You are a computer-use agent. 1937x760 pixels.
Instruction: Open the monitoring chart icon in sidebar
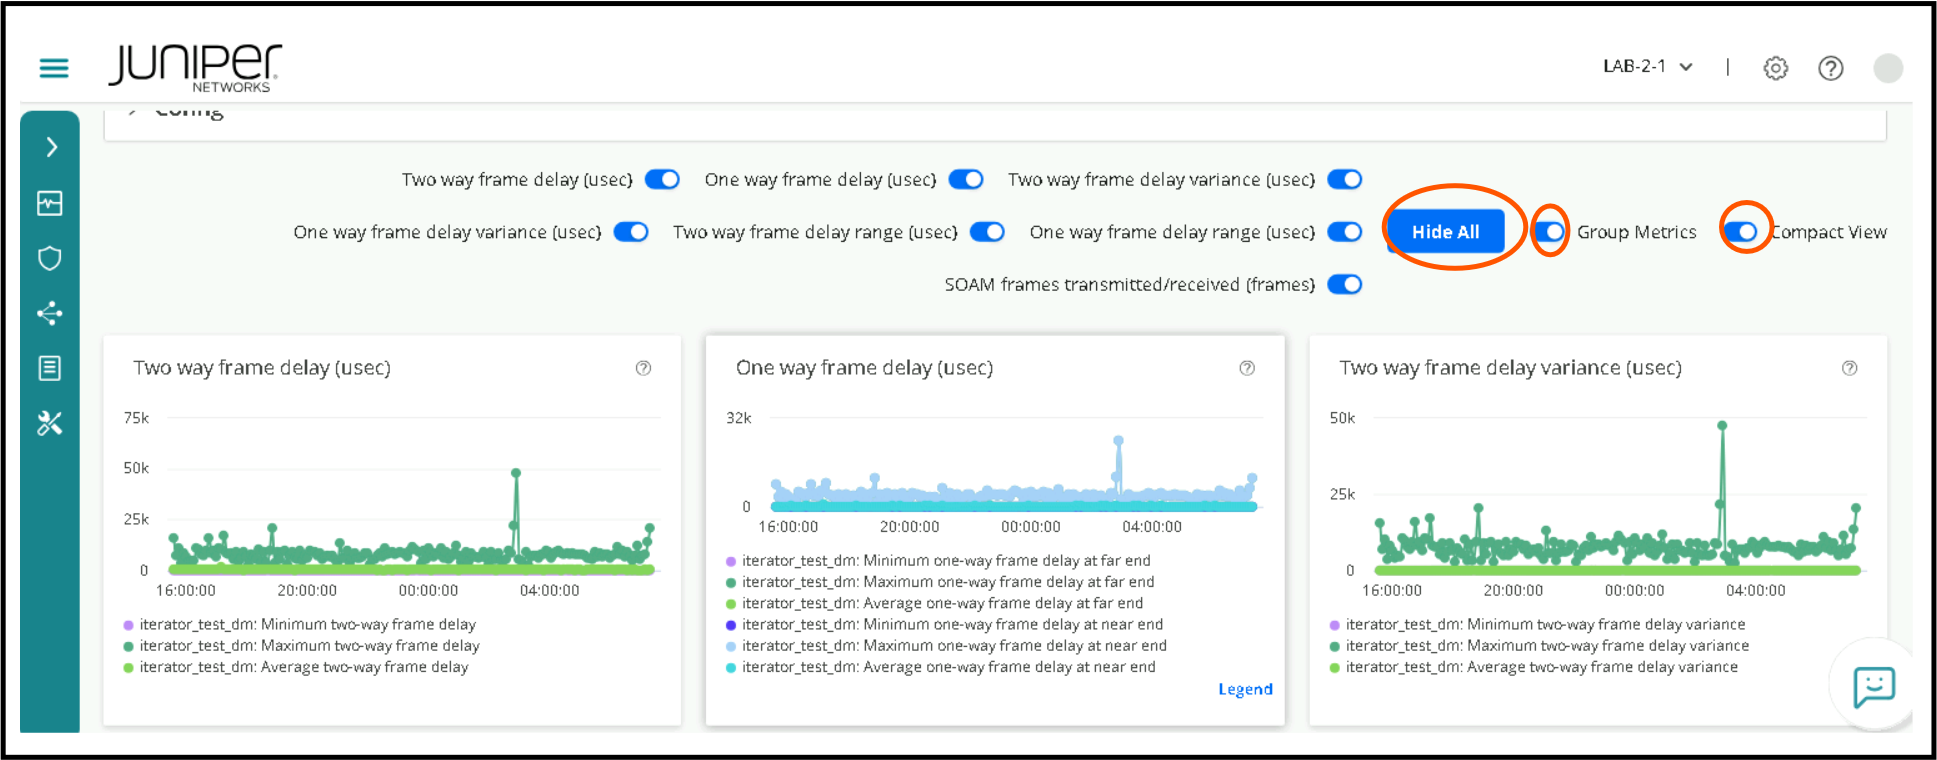pyautogui.click(x=50, y=204)
